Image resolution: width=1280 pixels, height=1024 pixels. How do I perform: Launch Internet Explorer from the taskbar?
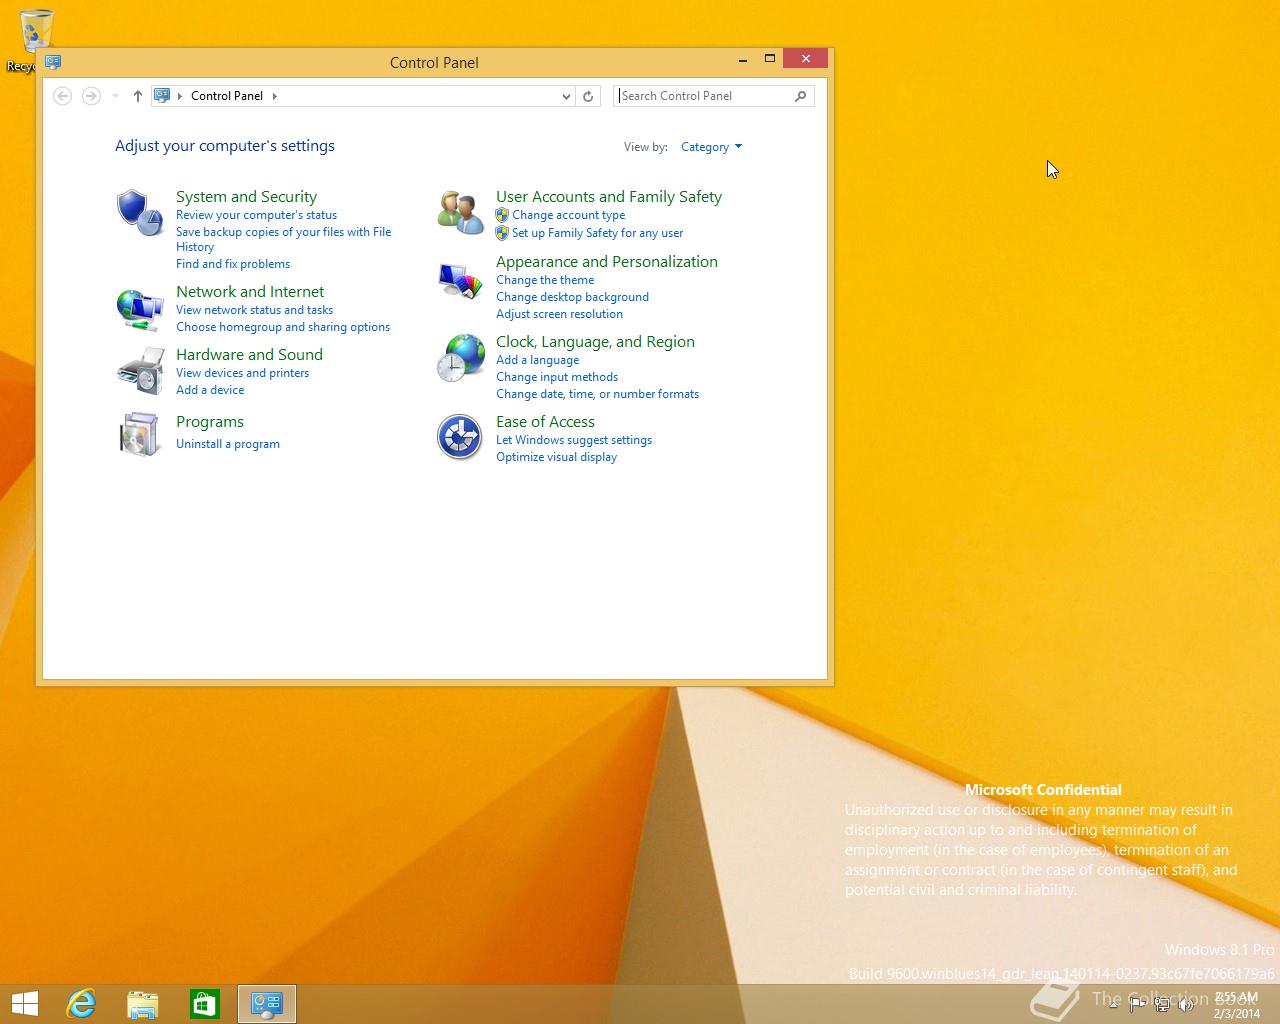(x=81, y=1004)
